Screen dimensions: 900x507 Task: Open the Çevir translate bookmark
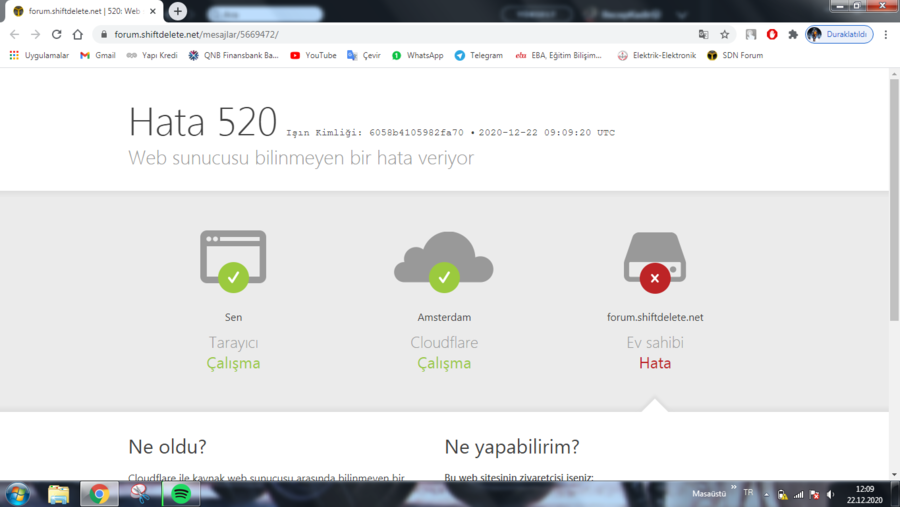click(364, 55)
